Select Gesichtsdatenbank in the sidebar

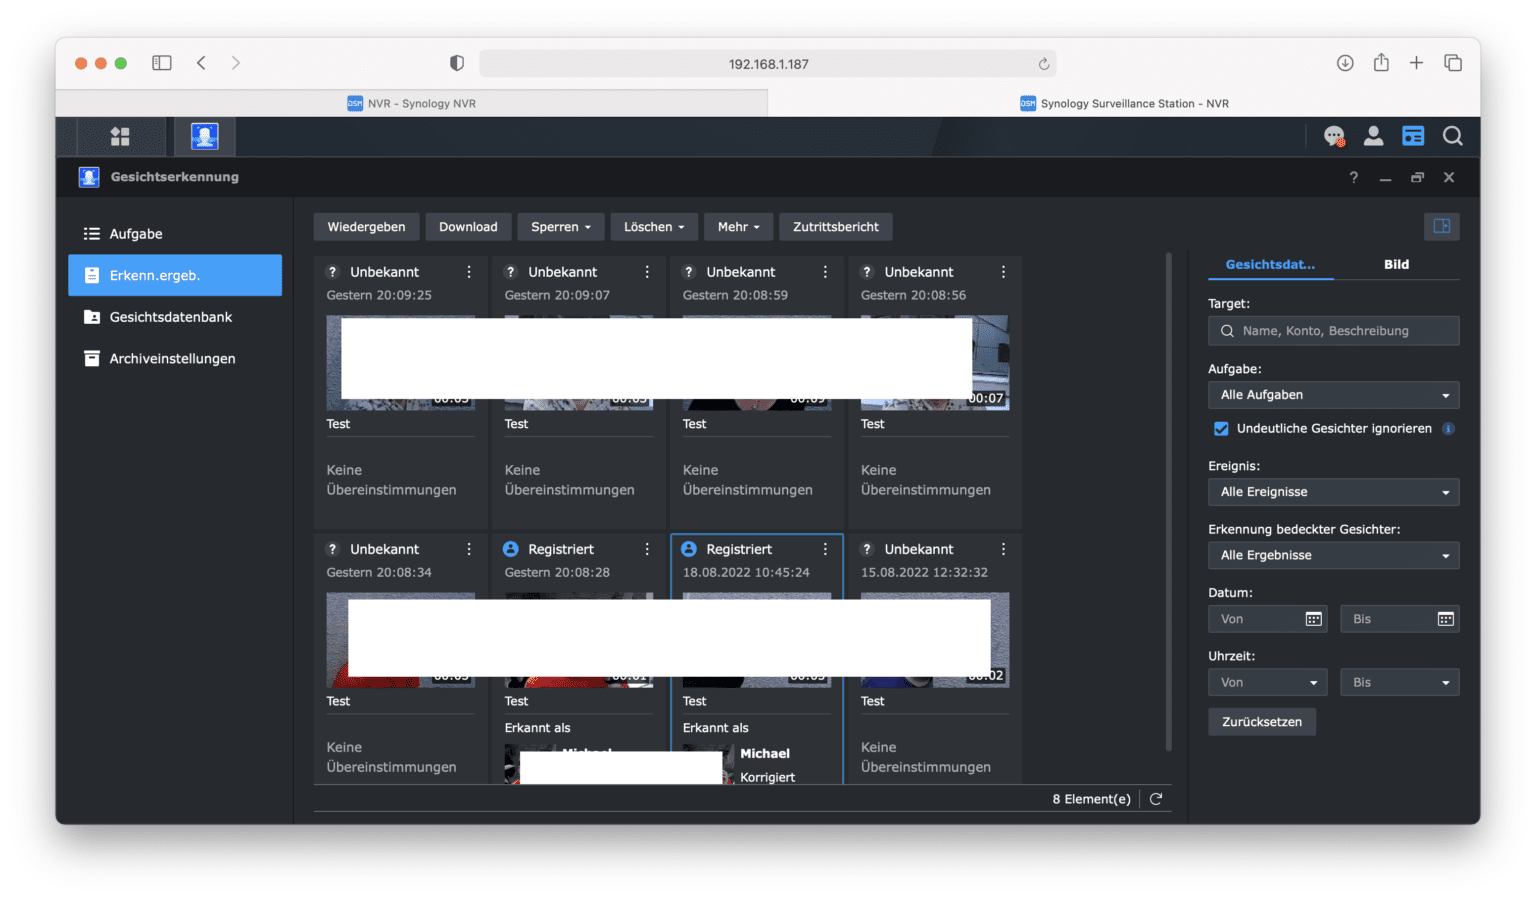point(170,316)
